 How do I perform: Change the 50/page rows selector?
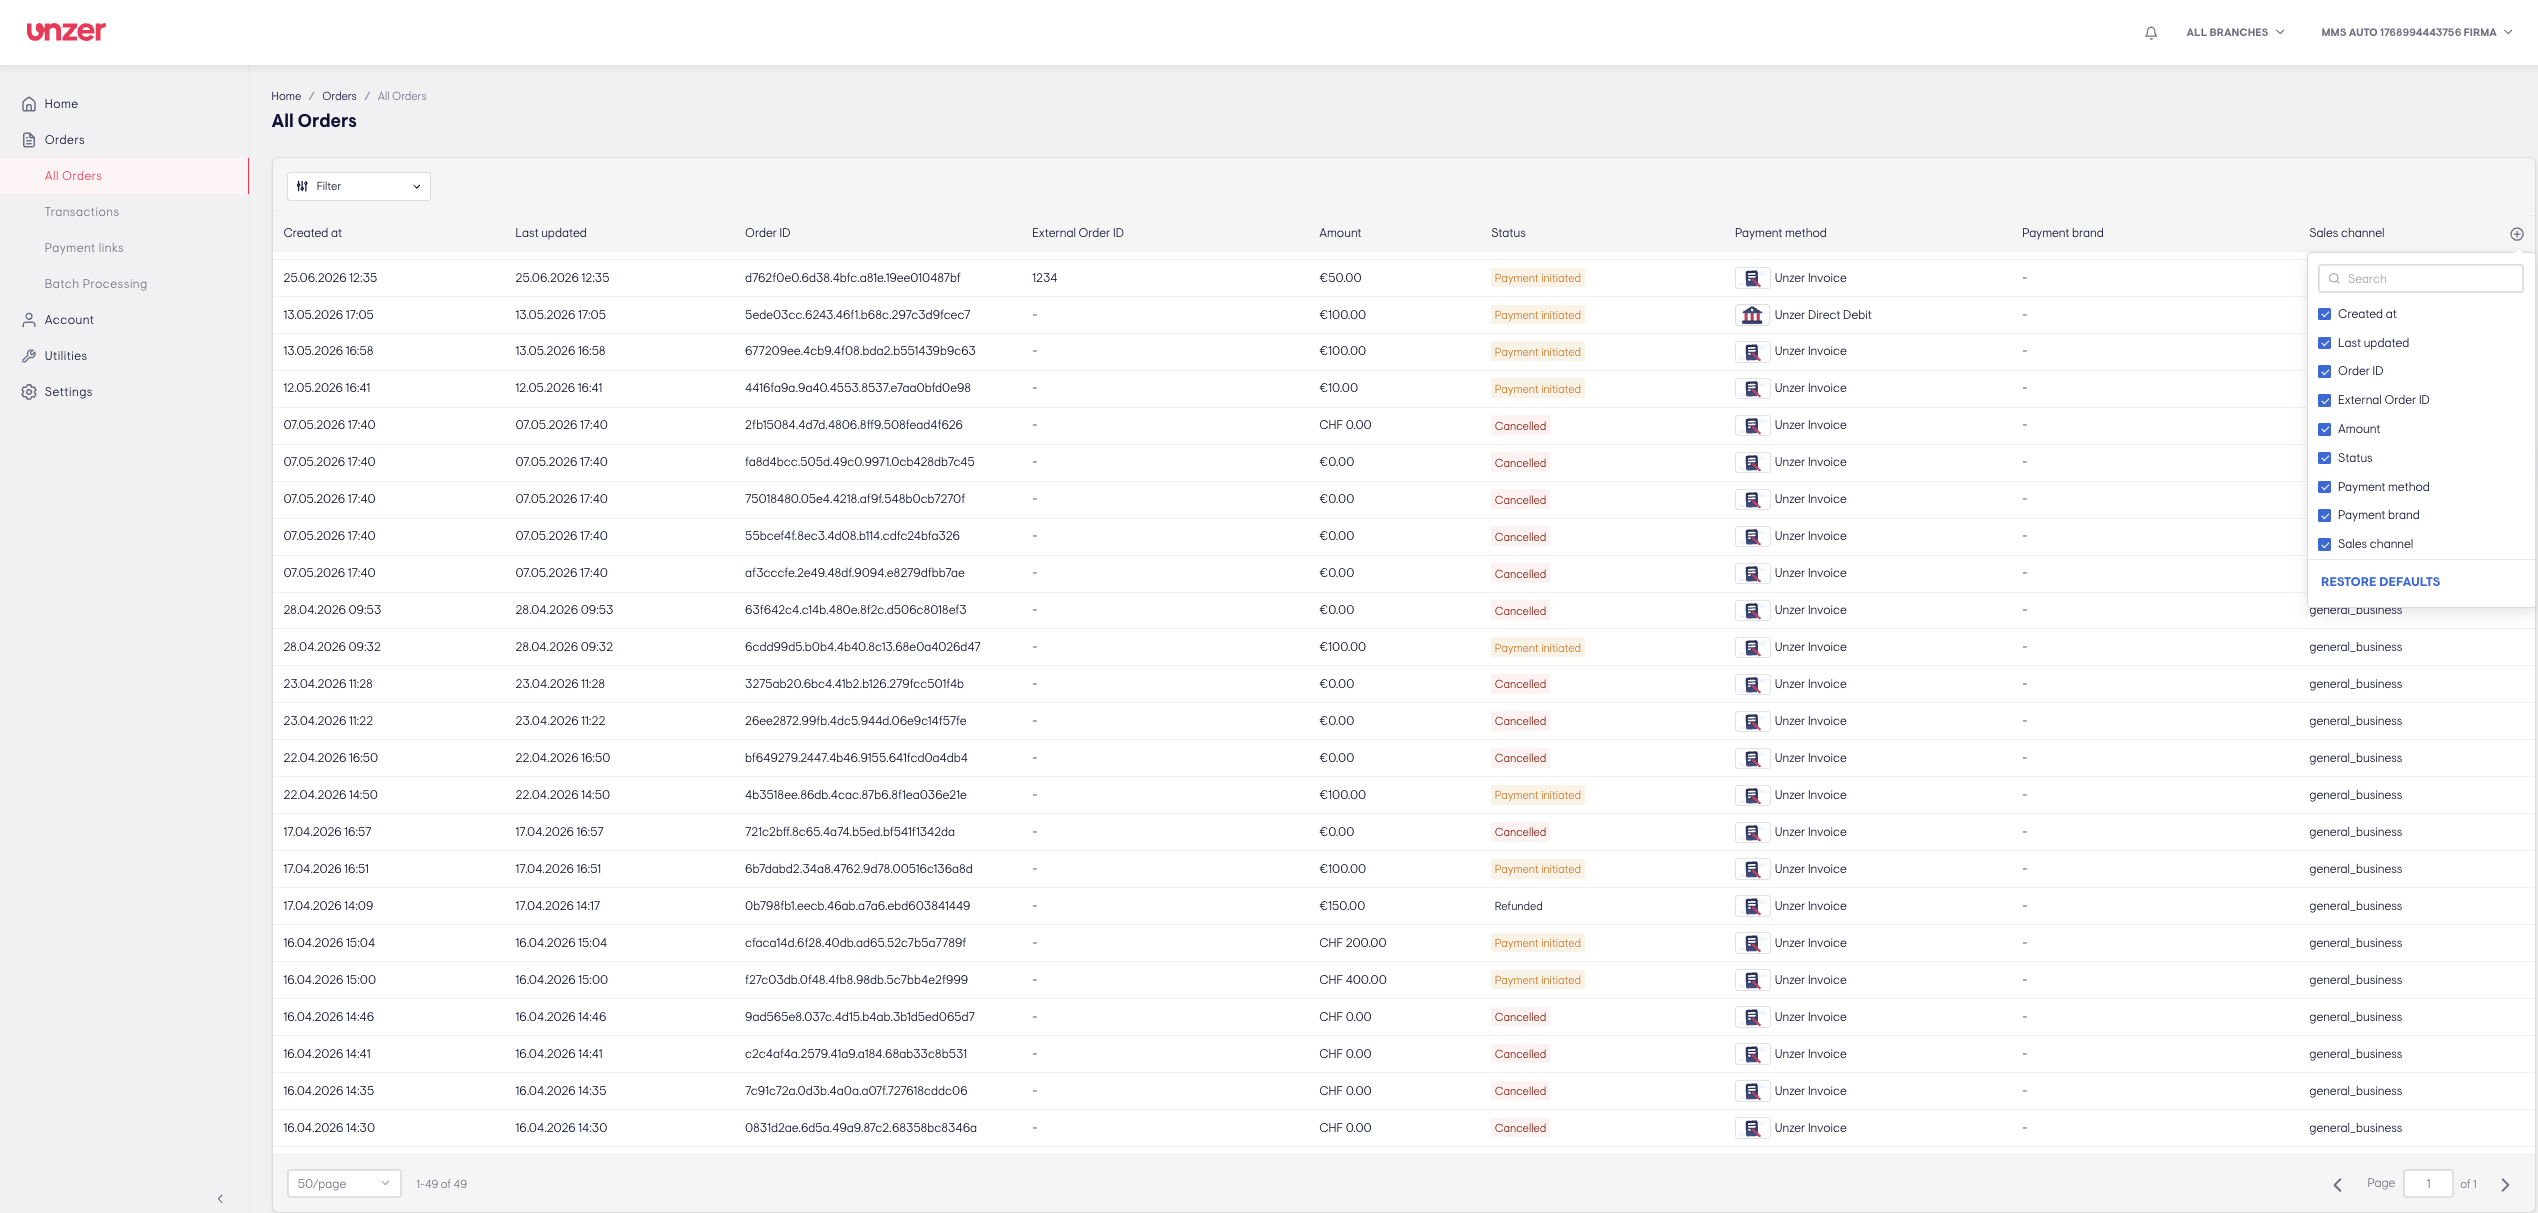(344, 1183)
